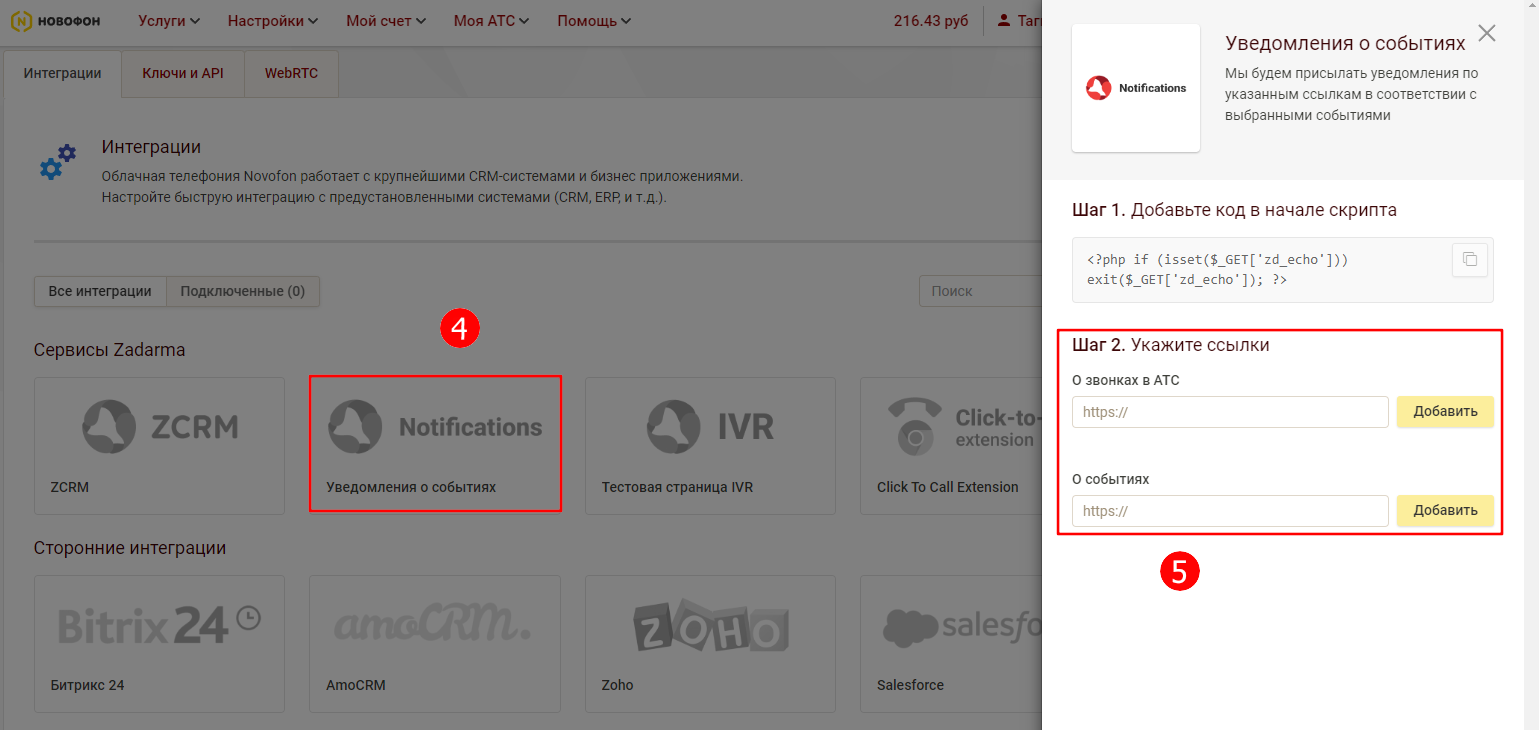Open the Bitrix 24 integration card
Screen dimensions: 1539x730
(x=159, y=643)
